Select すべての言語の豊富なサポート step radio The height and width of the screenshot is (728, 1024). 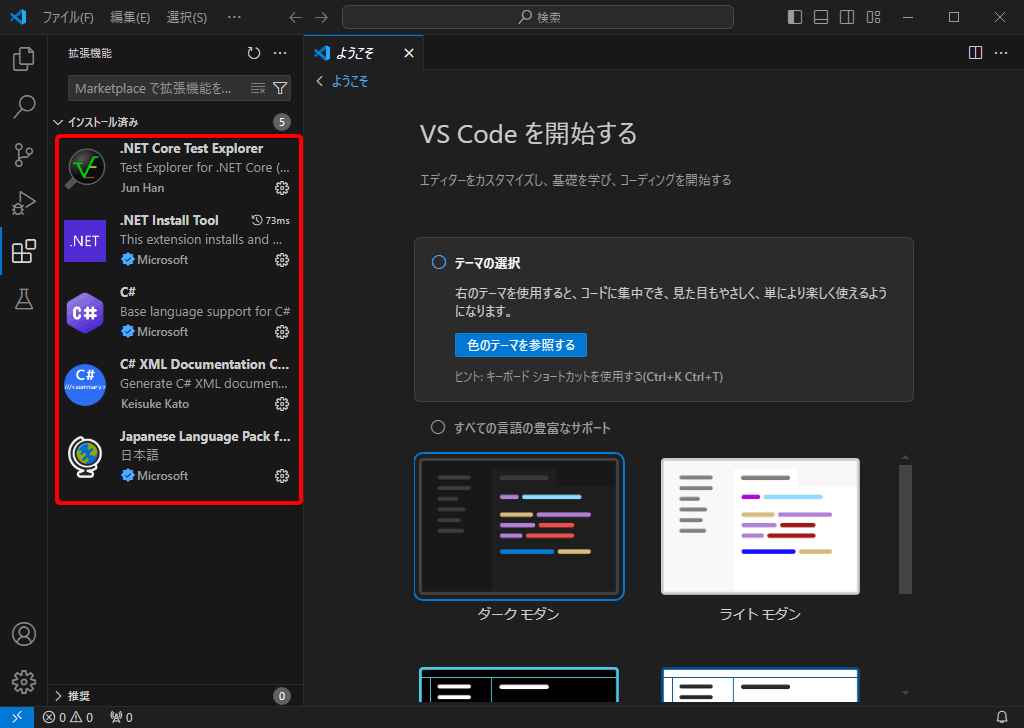click(438, 428)
